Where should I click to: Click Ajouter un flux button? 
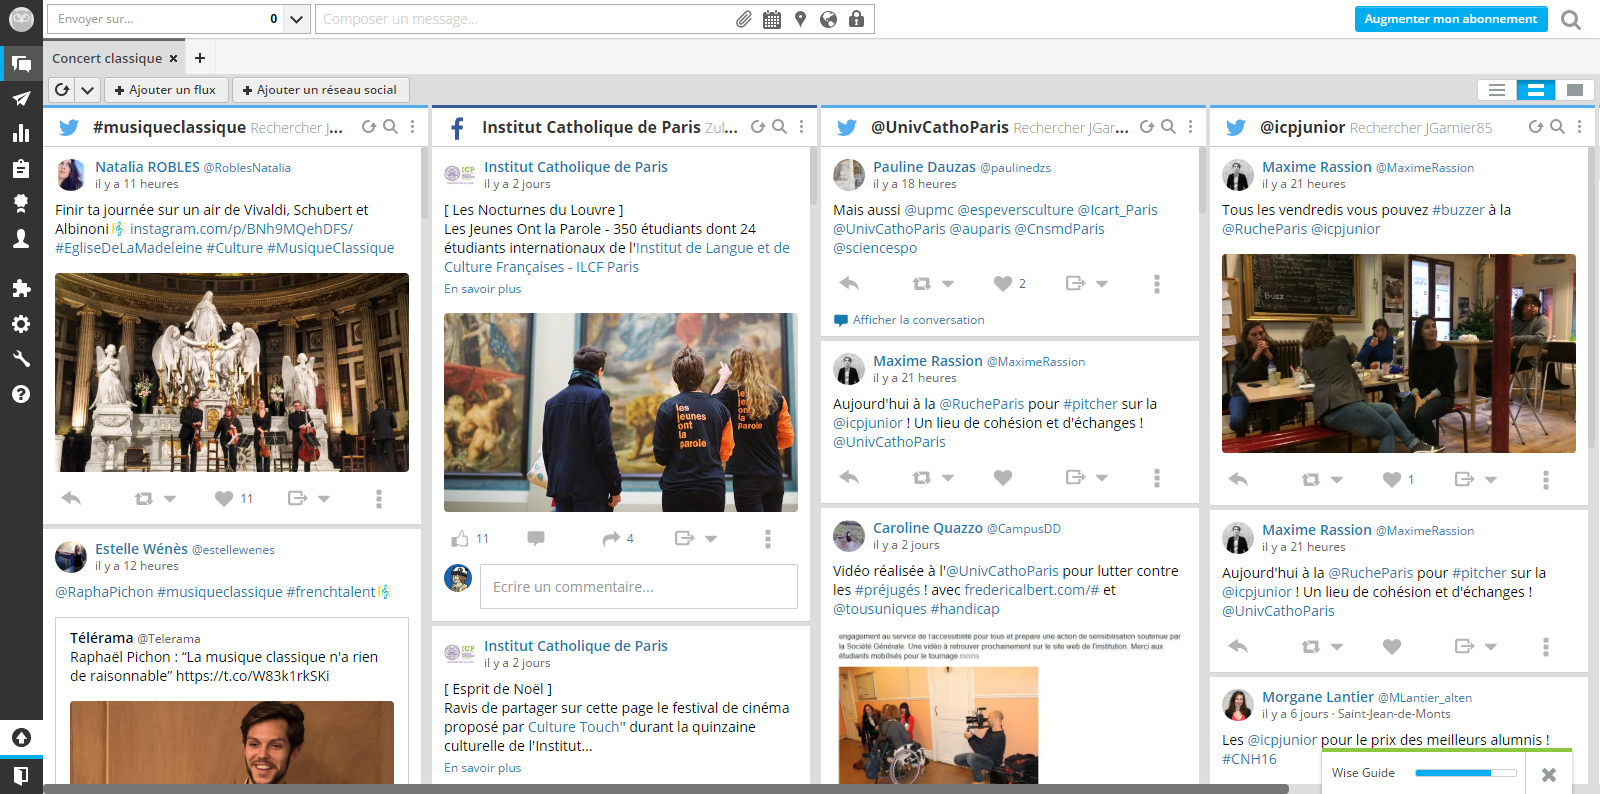coord(166,90)
